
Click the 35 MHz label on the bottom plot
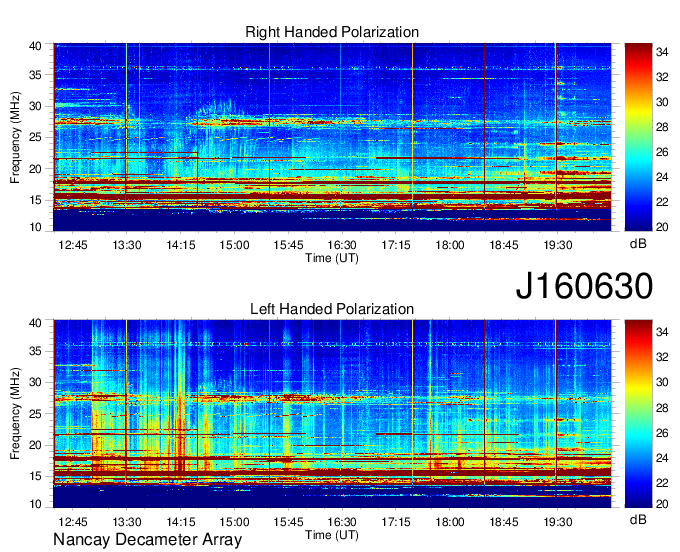point(36,351)
